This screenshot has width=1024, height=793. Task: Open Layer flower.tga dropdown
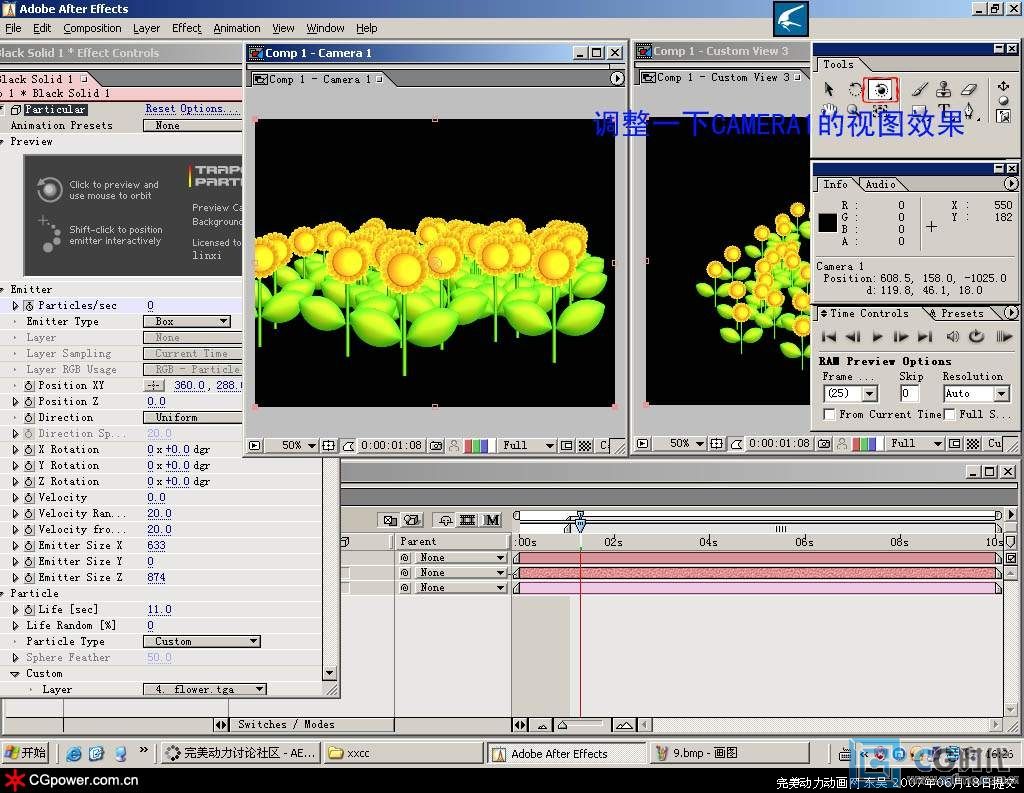tap(205, 689)
